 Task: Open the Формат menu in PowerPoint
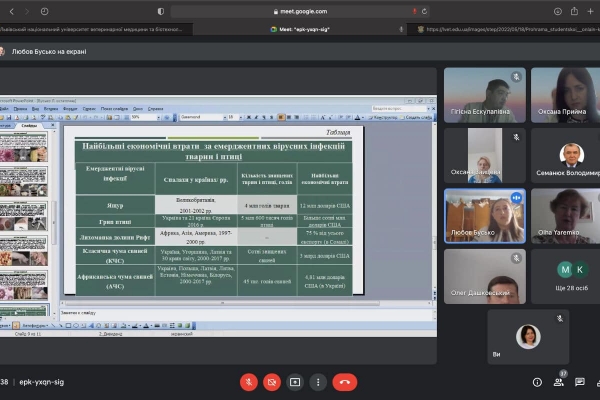click(70, 109)
